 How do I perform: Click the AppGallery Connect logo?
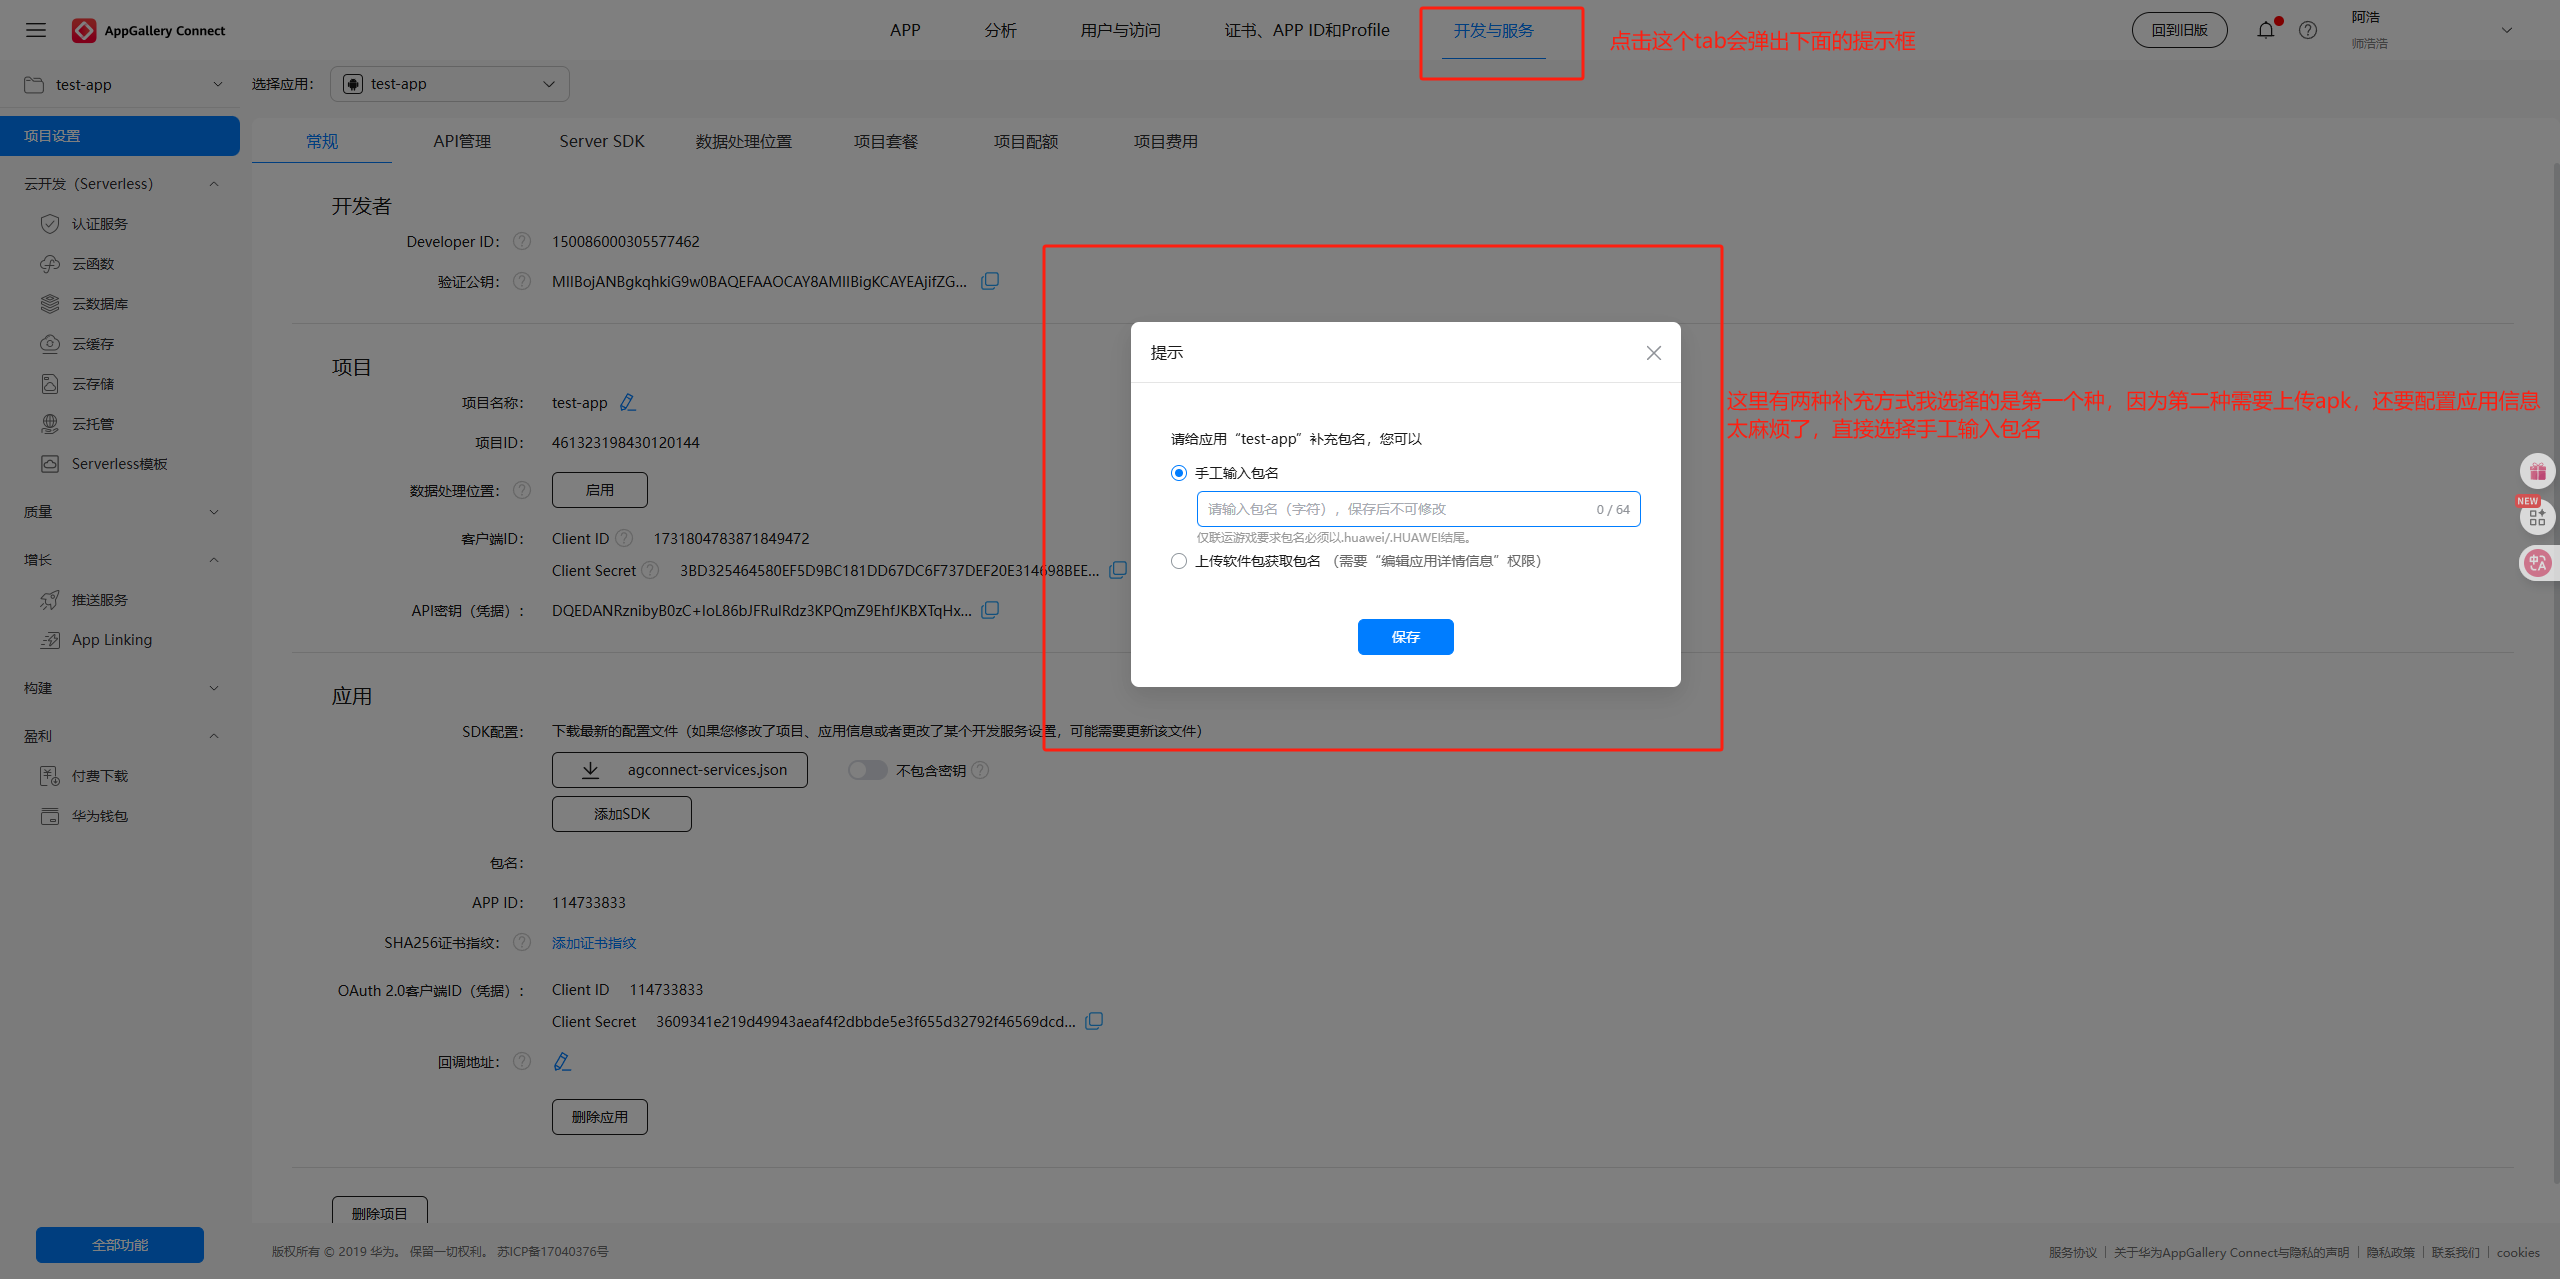click(x=148, y=30)
